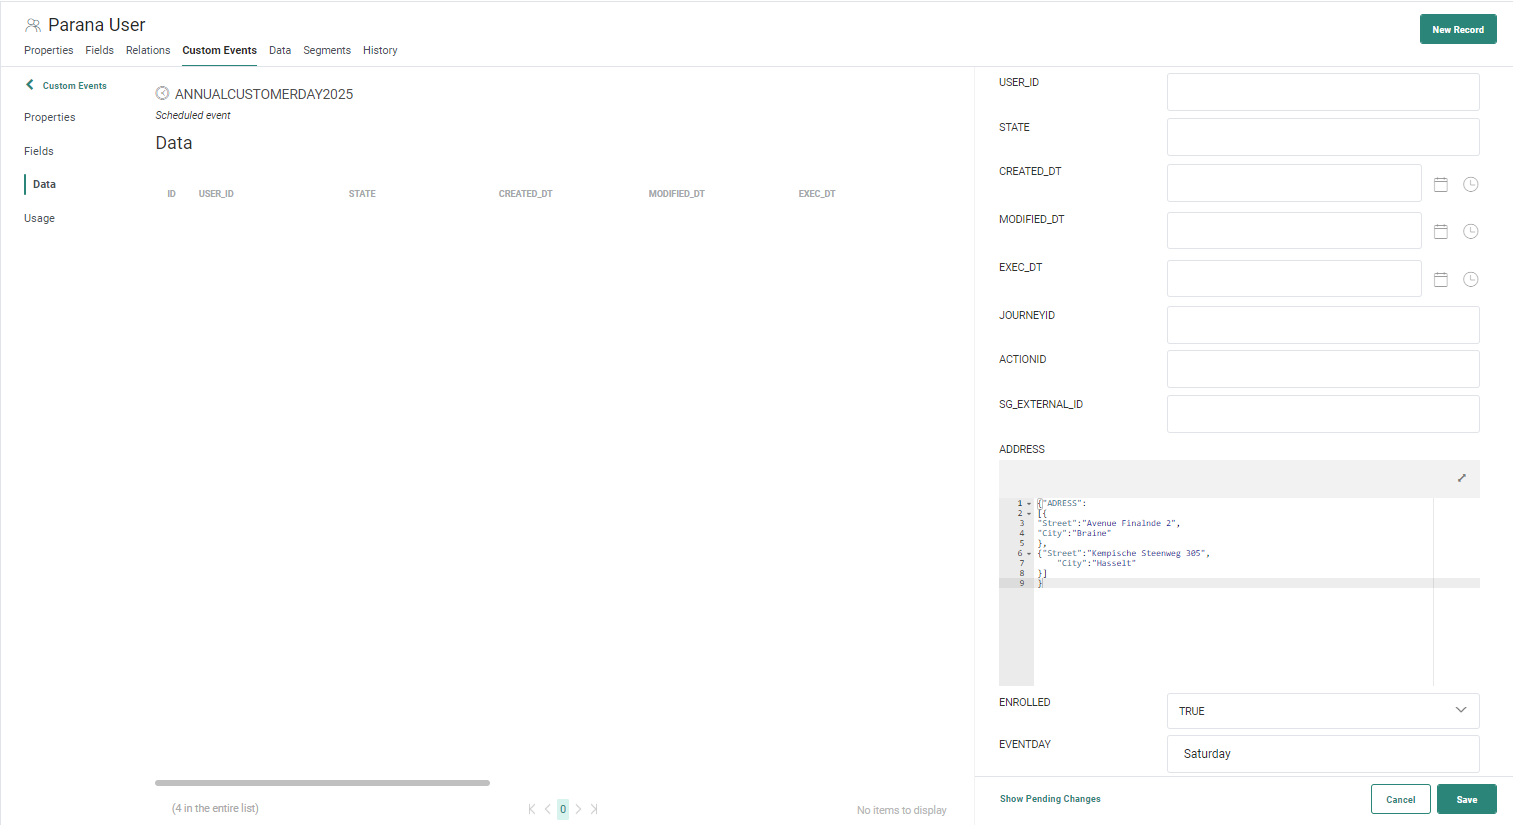Cancel the record edit
1513x825 pixels.
pyautogui.click(x=1400, y=799)
